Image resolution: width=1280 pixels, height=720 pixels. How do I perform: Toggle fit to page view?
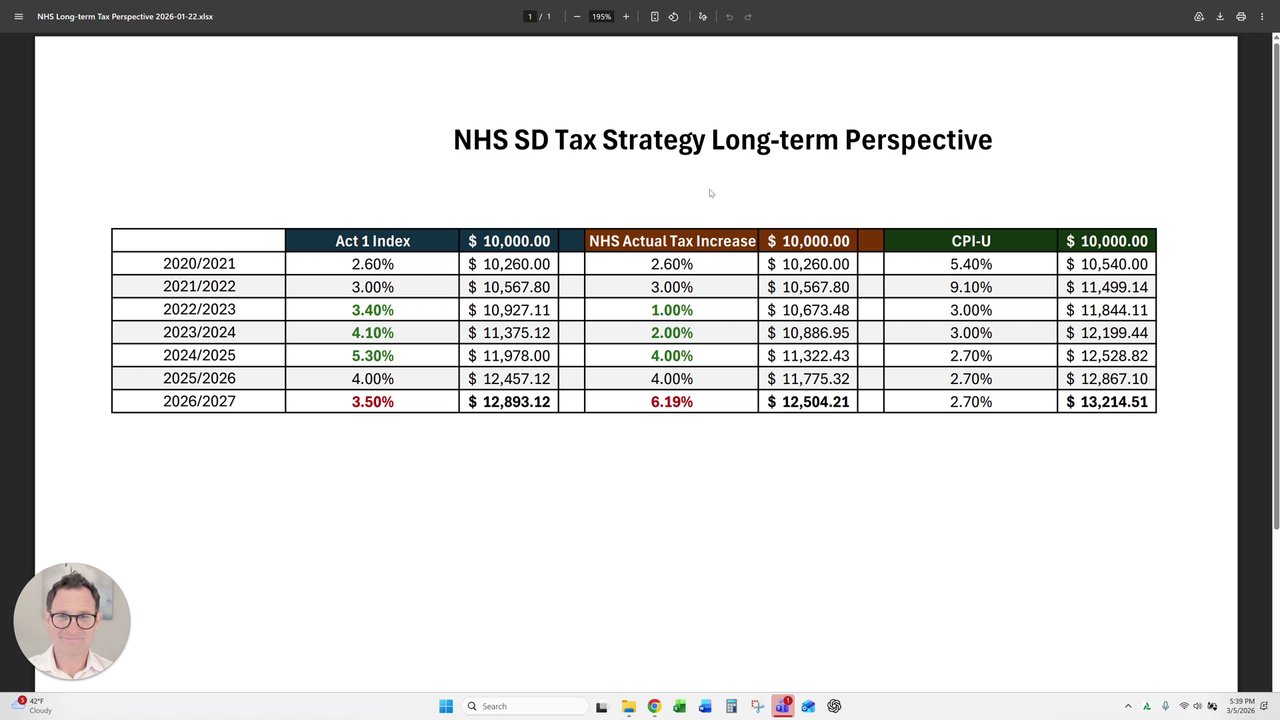[655, 16]
